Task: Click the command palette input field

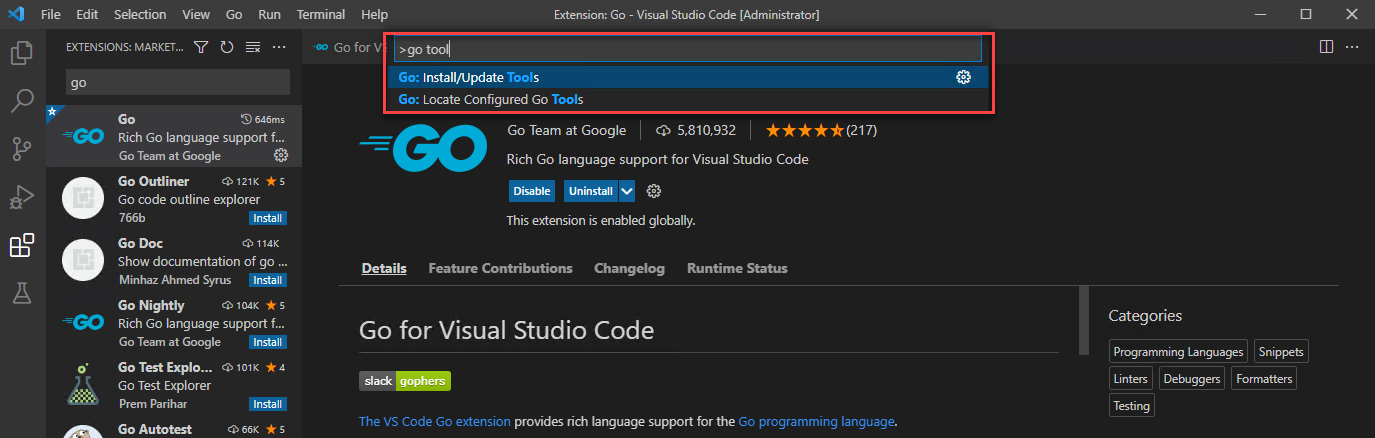Action: coord(690,49)
